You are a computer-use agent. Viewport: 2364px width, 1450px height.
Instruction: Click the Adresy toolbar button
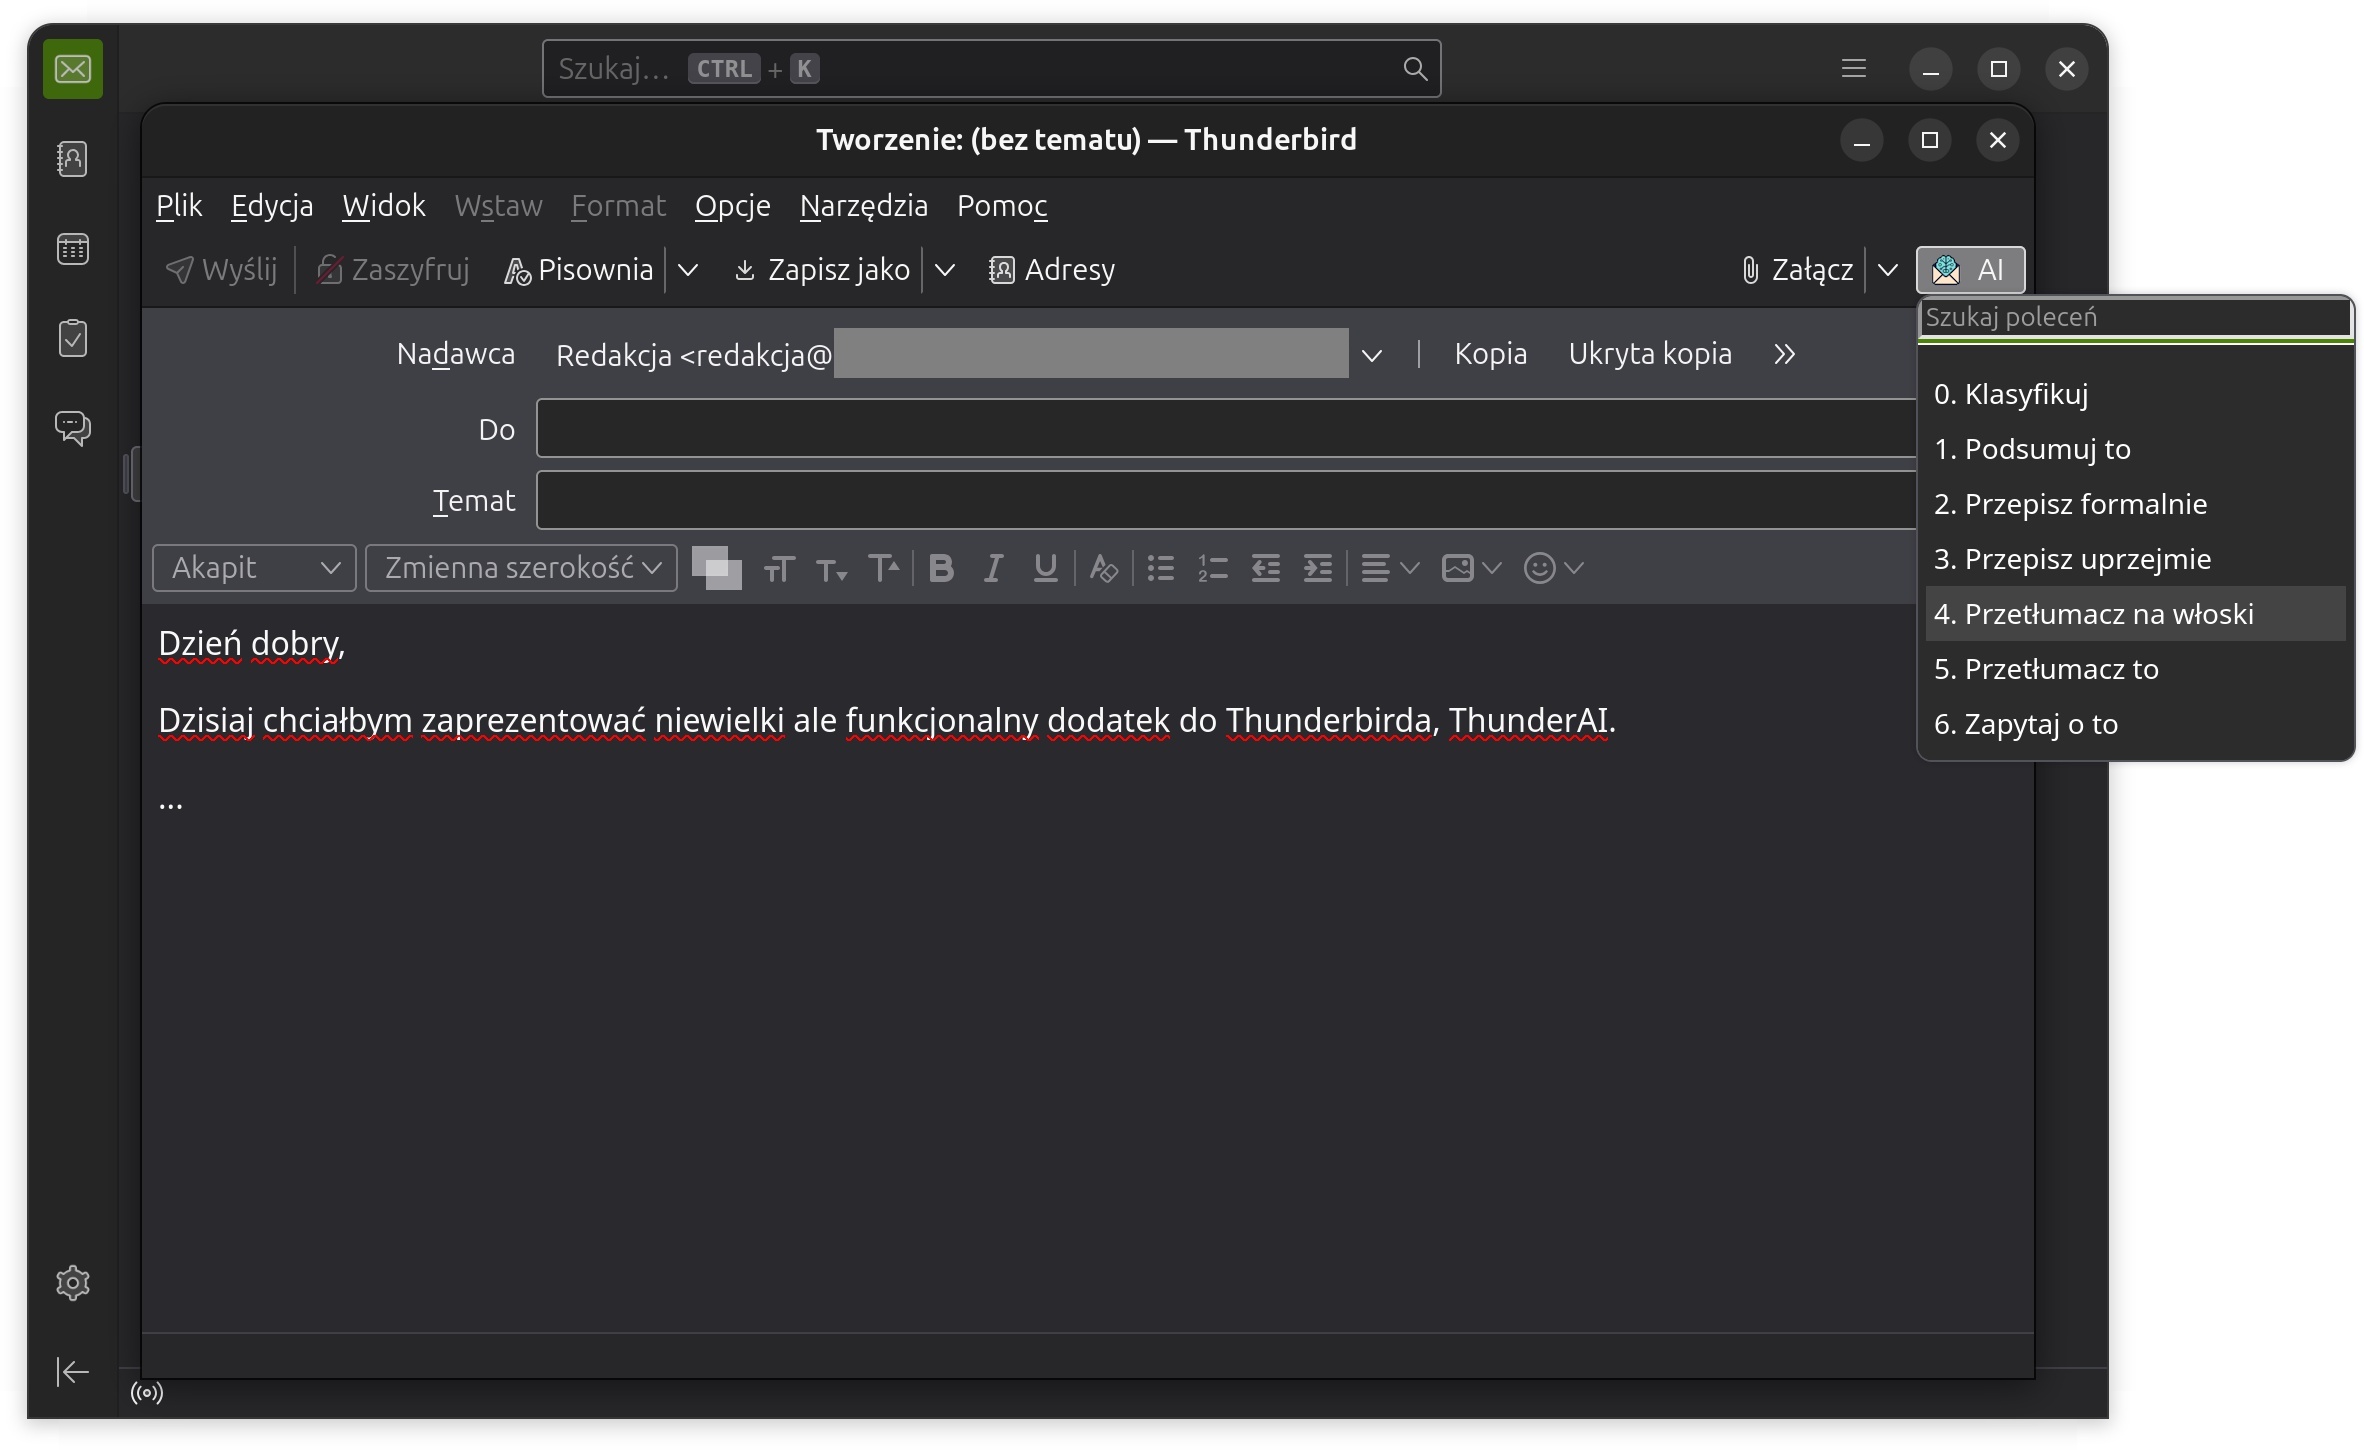coord(1052,270)
